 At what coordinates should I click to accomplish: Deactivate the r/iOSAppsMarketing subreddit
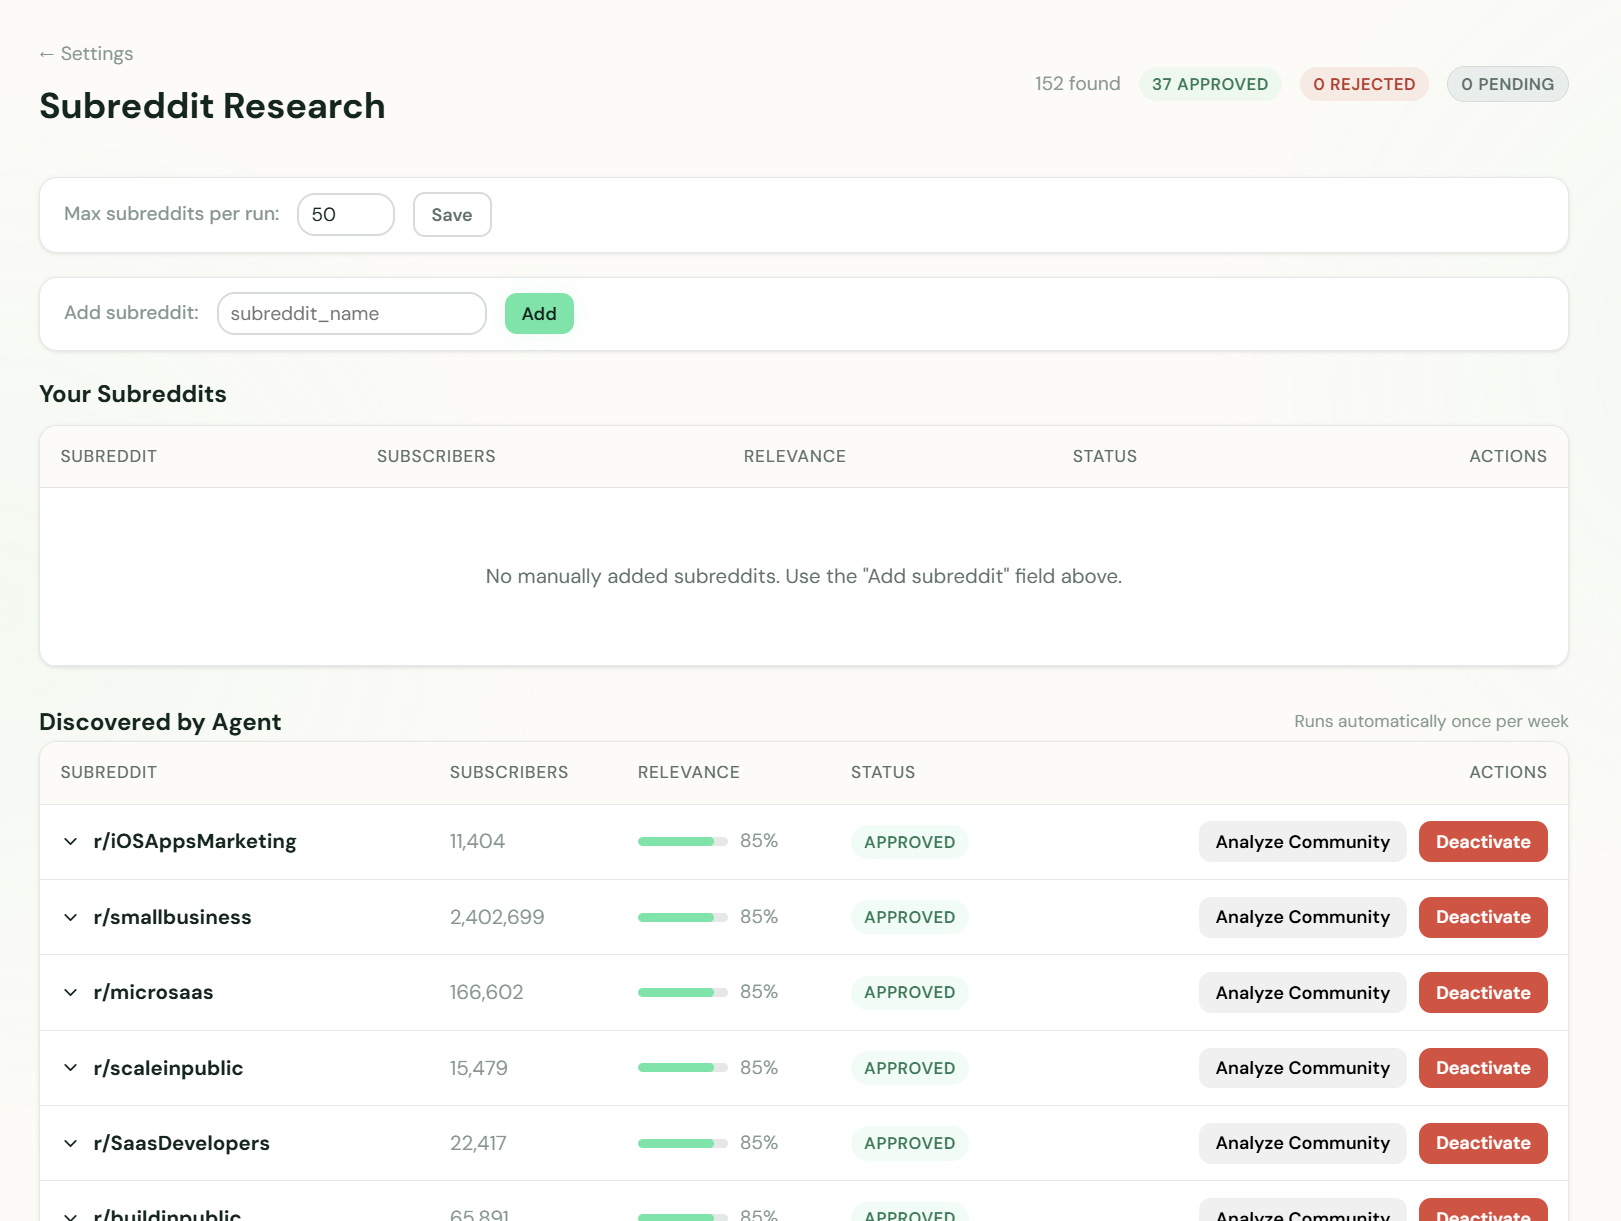pyautogui.click(x=1482, y=842)
